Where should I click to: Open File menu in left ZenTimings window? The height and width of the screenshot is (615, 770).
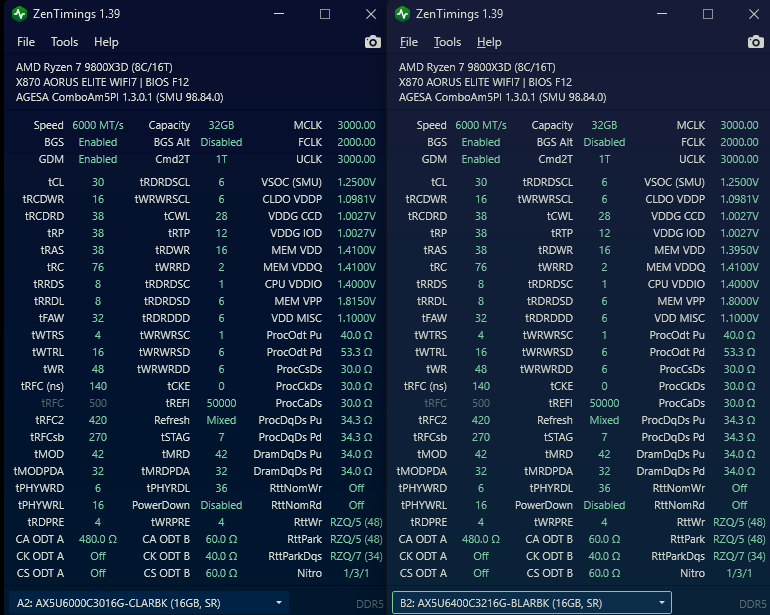(26, 42)
